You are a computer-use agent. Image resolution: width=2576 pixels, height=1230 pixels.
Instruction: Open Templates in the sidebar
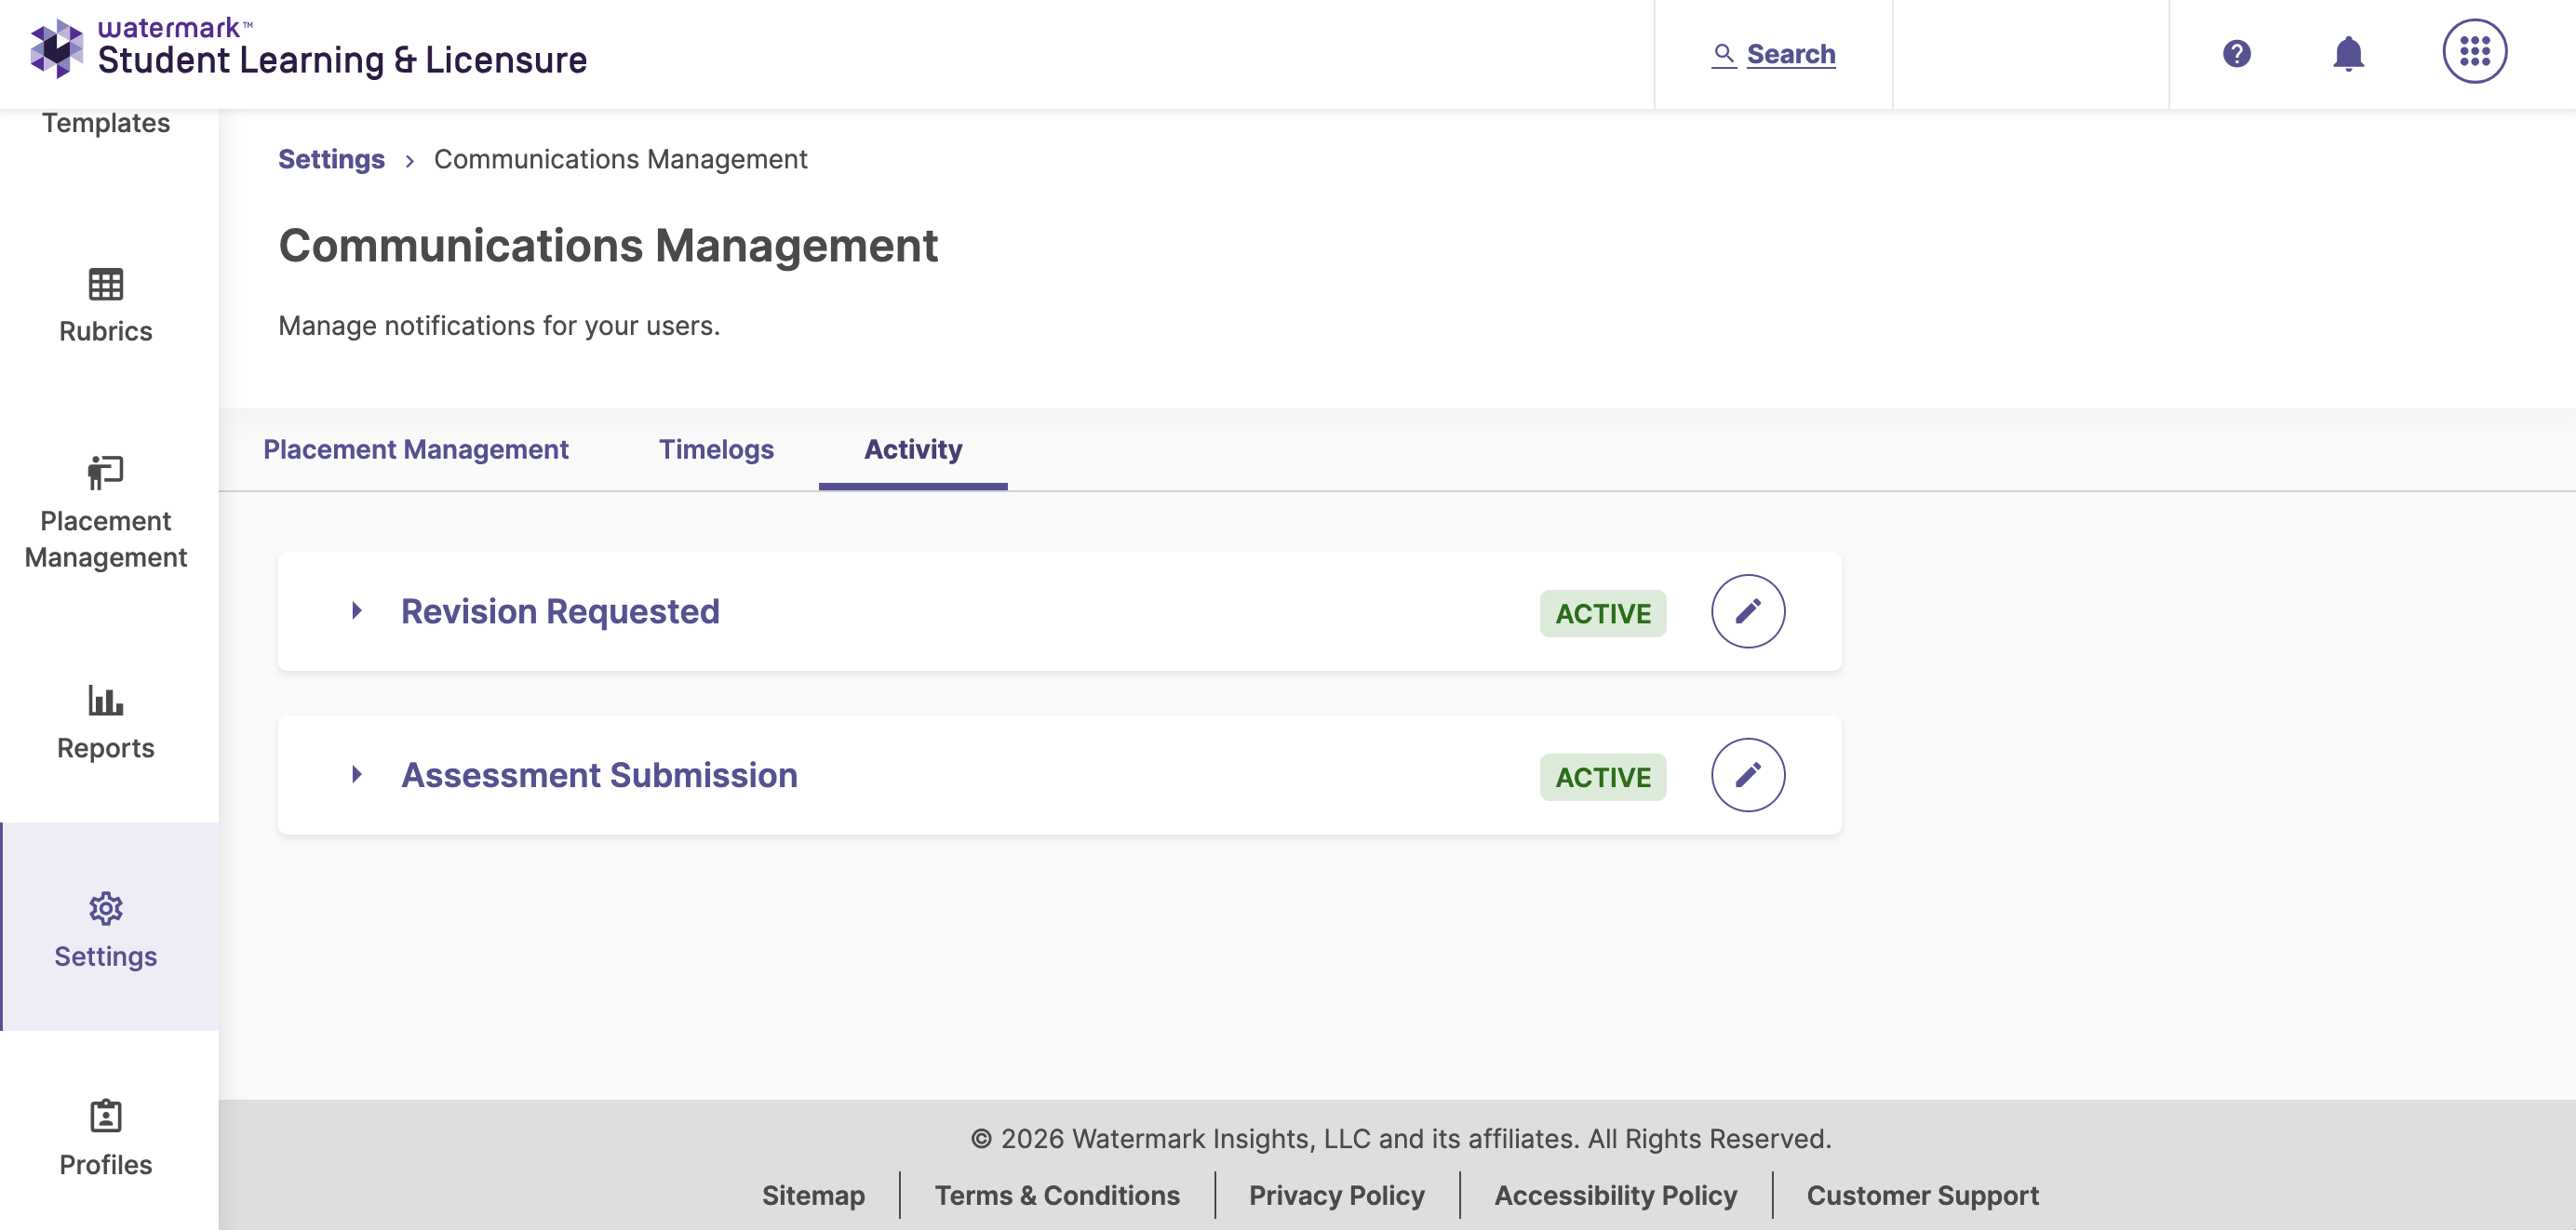(106, 123)
